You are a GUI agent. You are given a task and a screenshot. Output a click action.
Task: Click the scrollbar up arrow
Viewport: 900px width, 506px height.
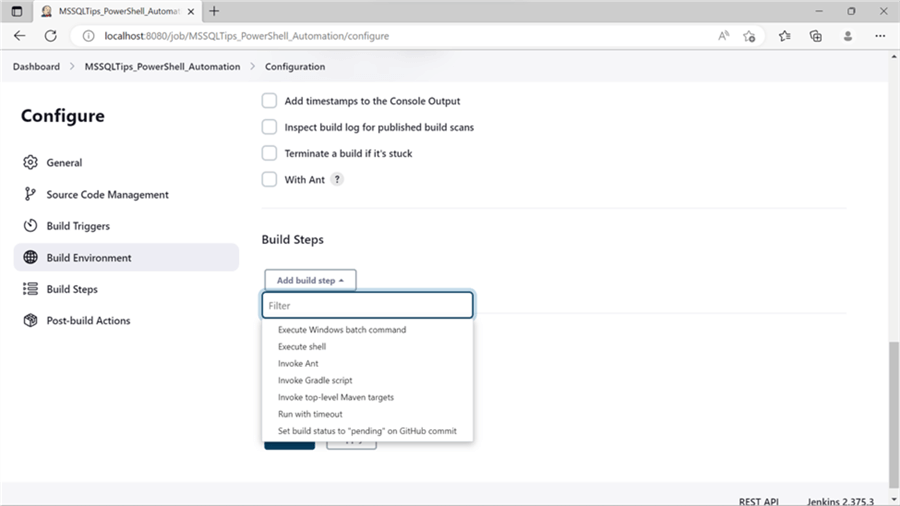tap(894, 56)
